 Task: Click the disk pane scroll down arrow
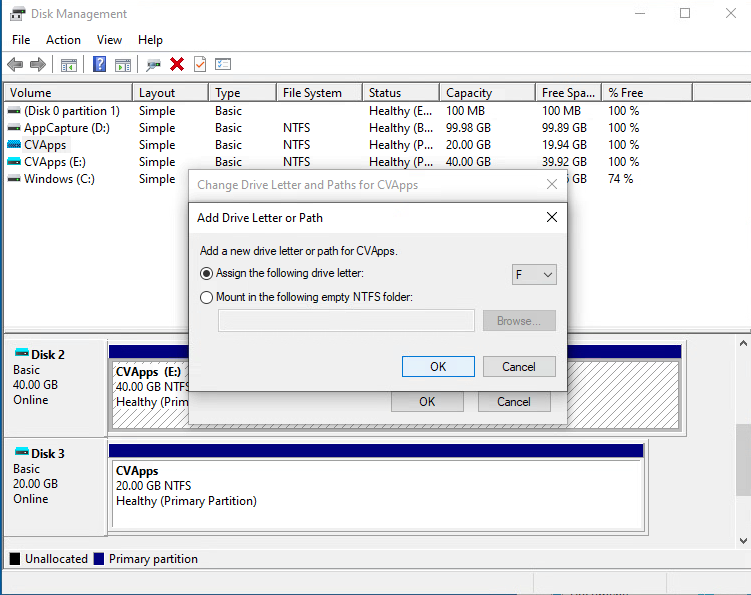pos(743,541)
